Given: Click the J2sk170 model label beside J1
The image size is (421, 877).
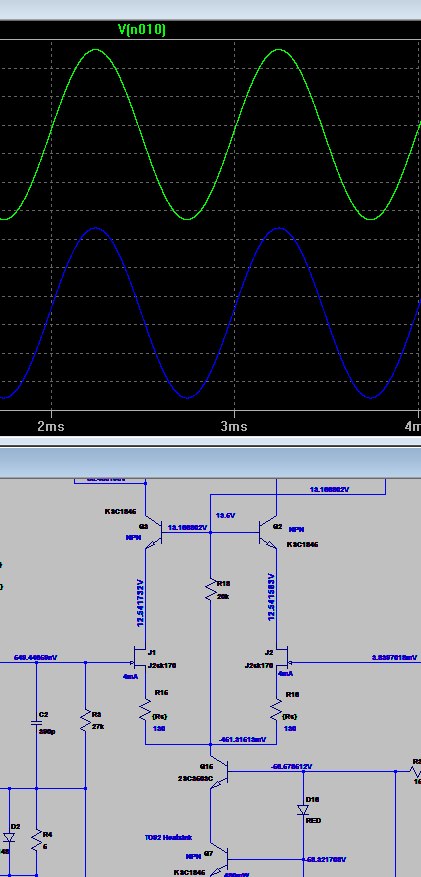Looking at the screenshot, I should point(162,666).
